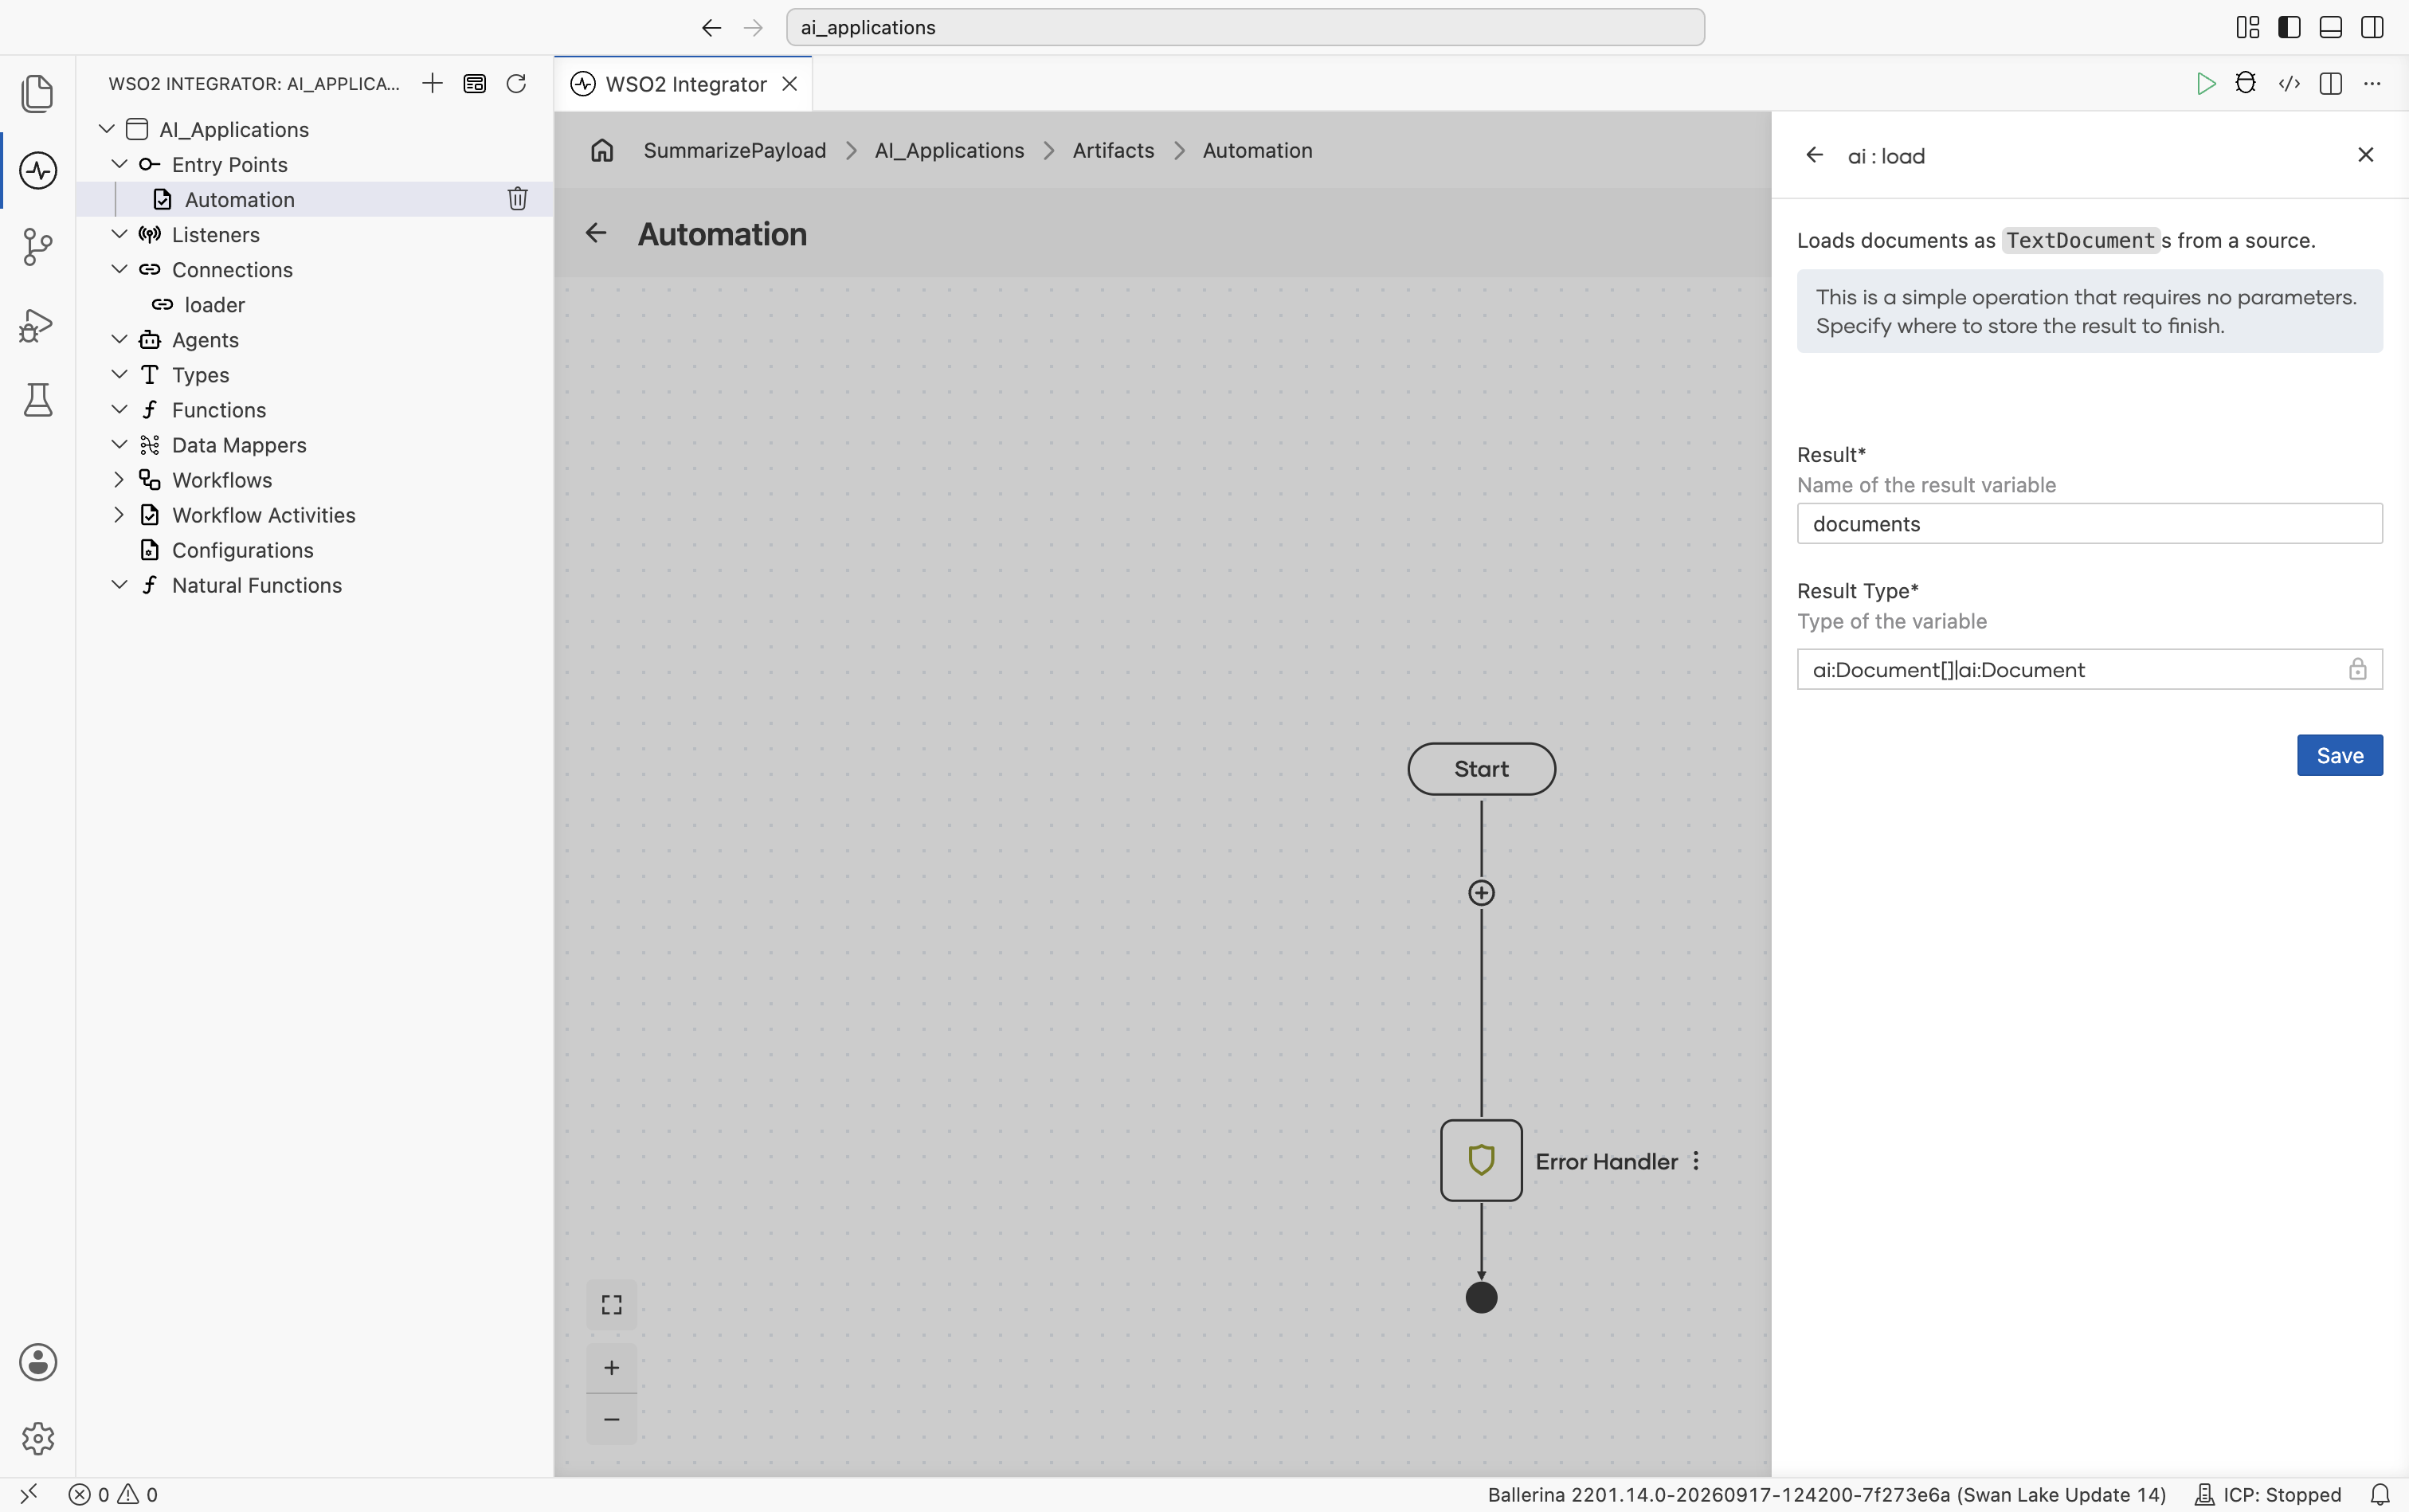The height and width of the screenshot is (1512, 2409).
Task: Select the Start node
Action: pos(1481,768)
